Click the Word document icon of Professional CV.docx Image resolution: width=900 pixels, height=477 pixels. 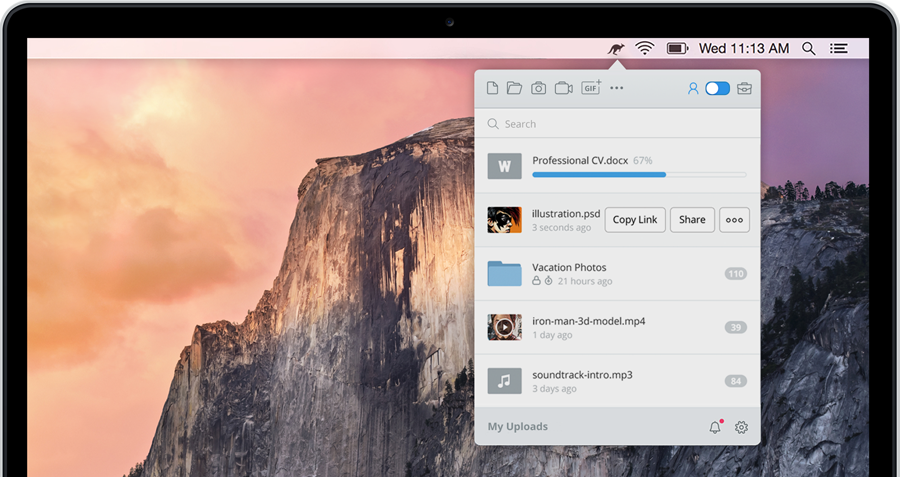point(505,166)
